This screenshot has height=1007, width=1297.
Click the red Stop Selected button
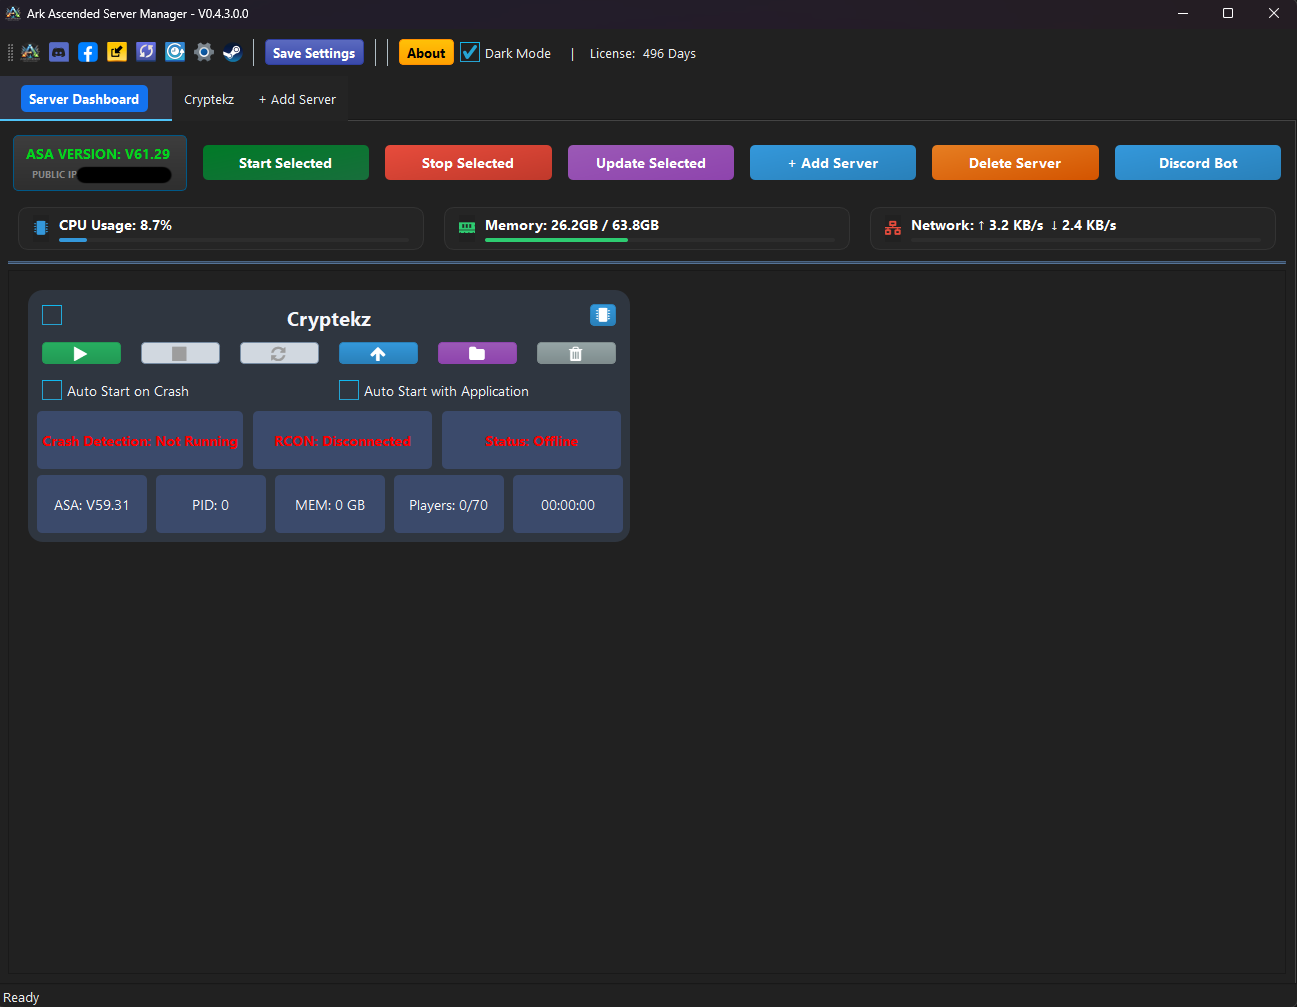(x=468, y=163)
